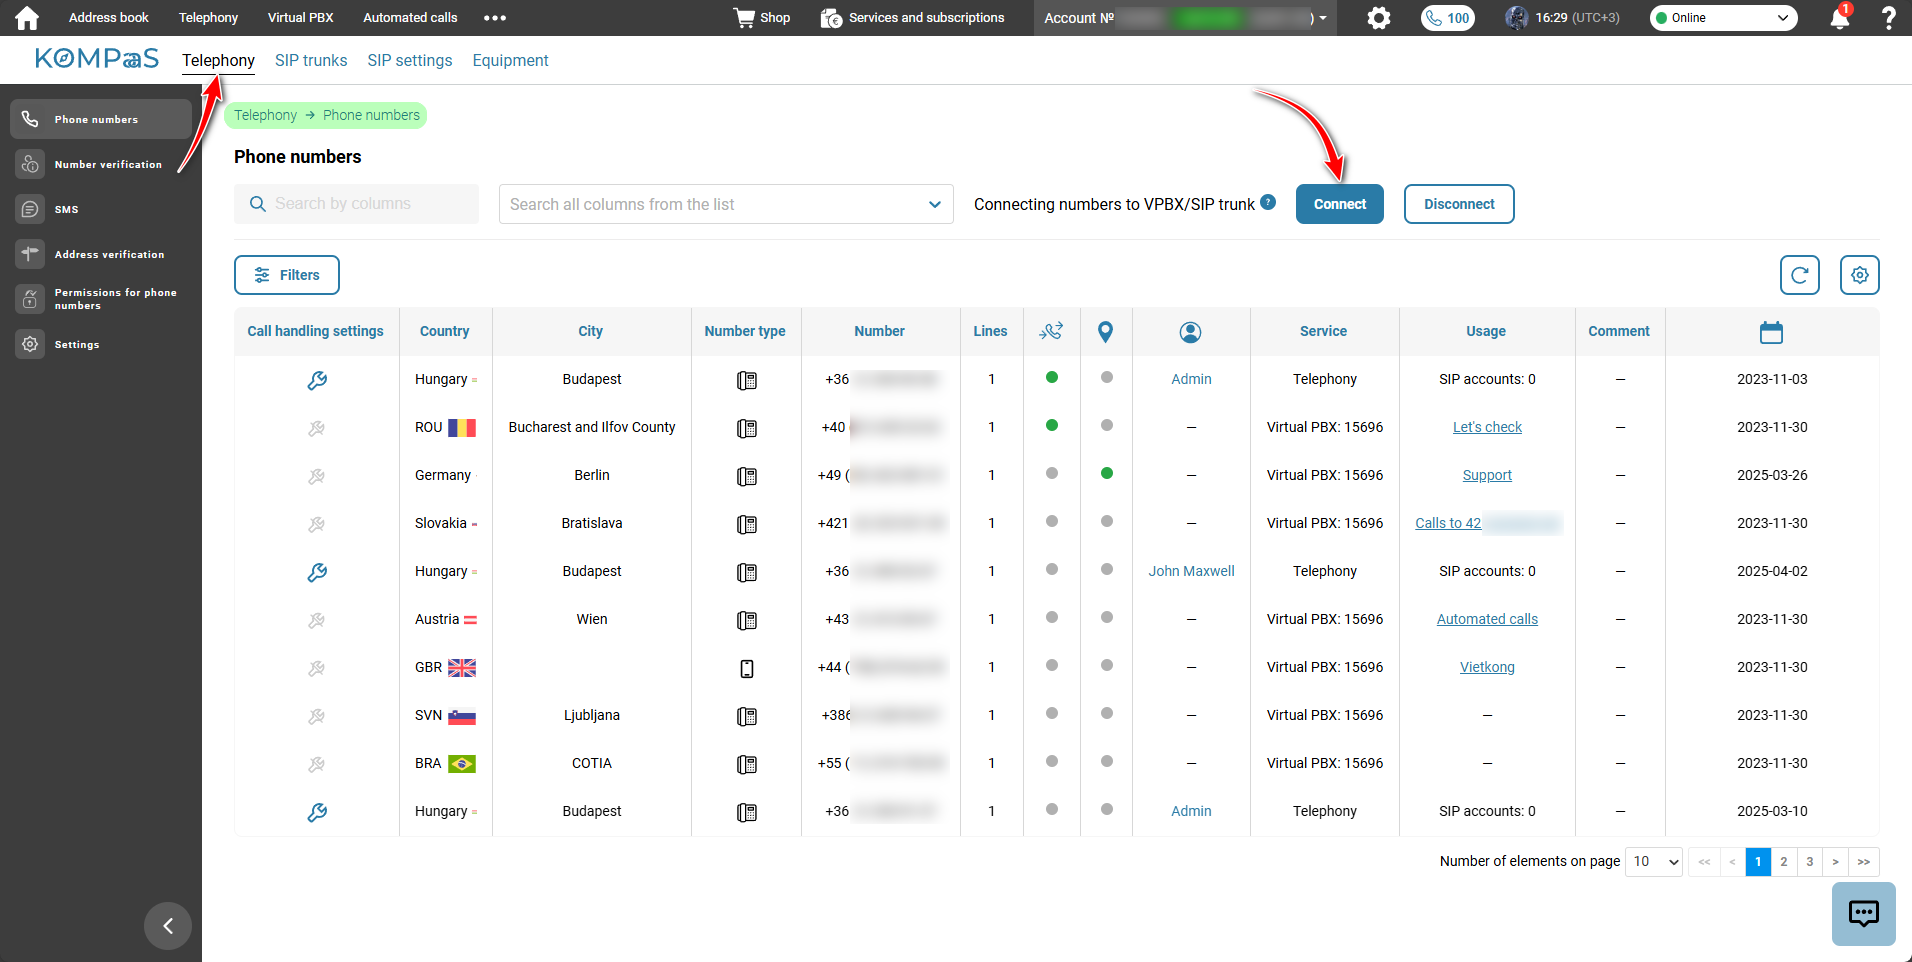The image size is (1912, 962).
Task: Open call handling wrench for 2025-03-10 row
Action: click(x=317, y=812)
